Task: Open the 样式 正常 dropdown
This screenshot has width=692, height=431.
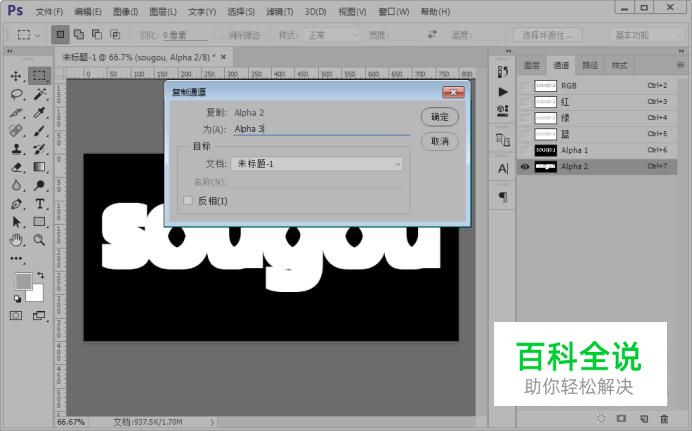Action: pos(331,35)
